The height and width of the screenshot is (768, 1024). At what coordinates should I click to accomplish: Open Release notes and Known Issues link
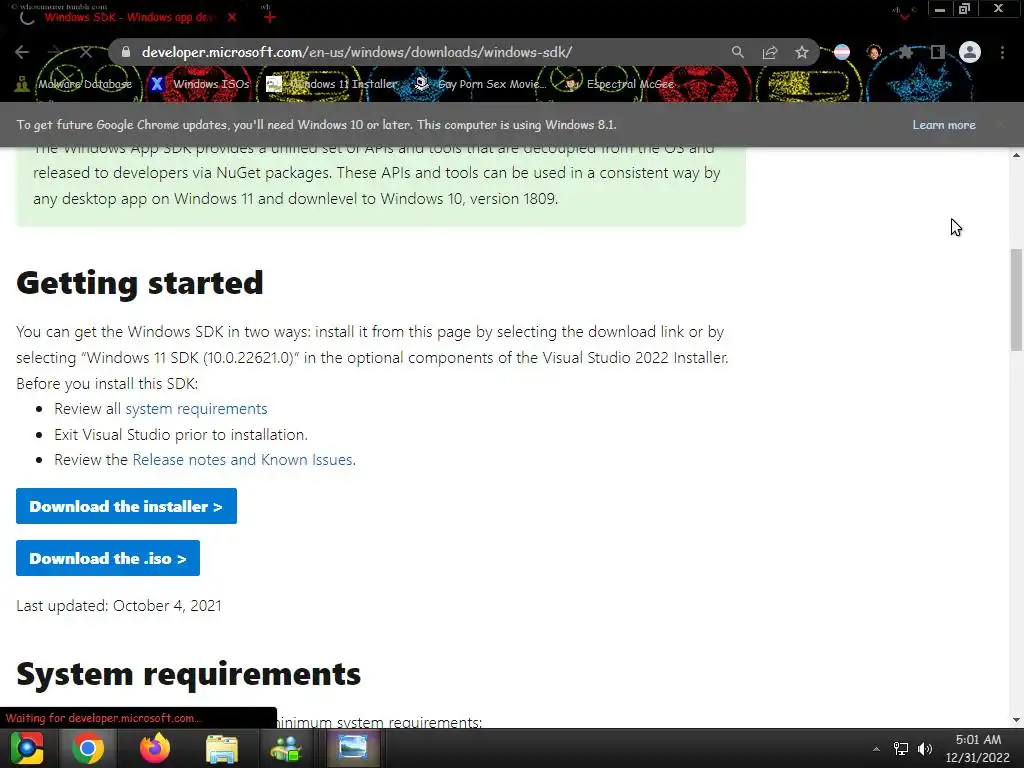click(x=244, y=460)
